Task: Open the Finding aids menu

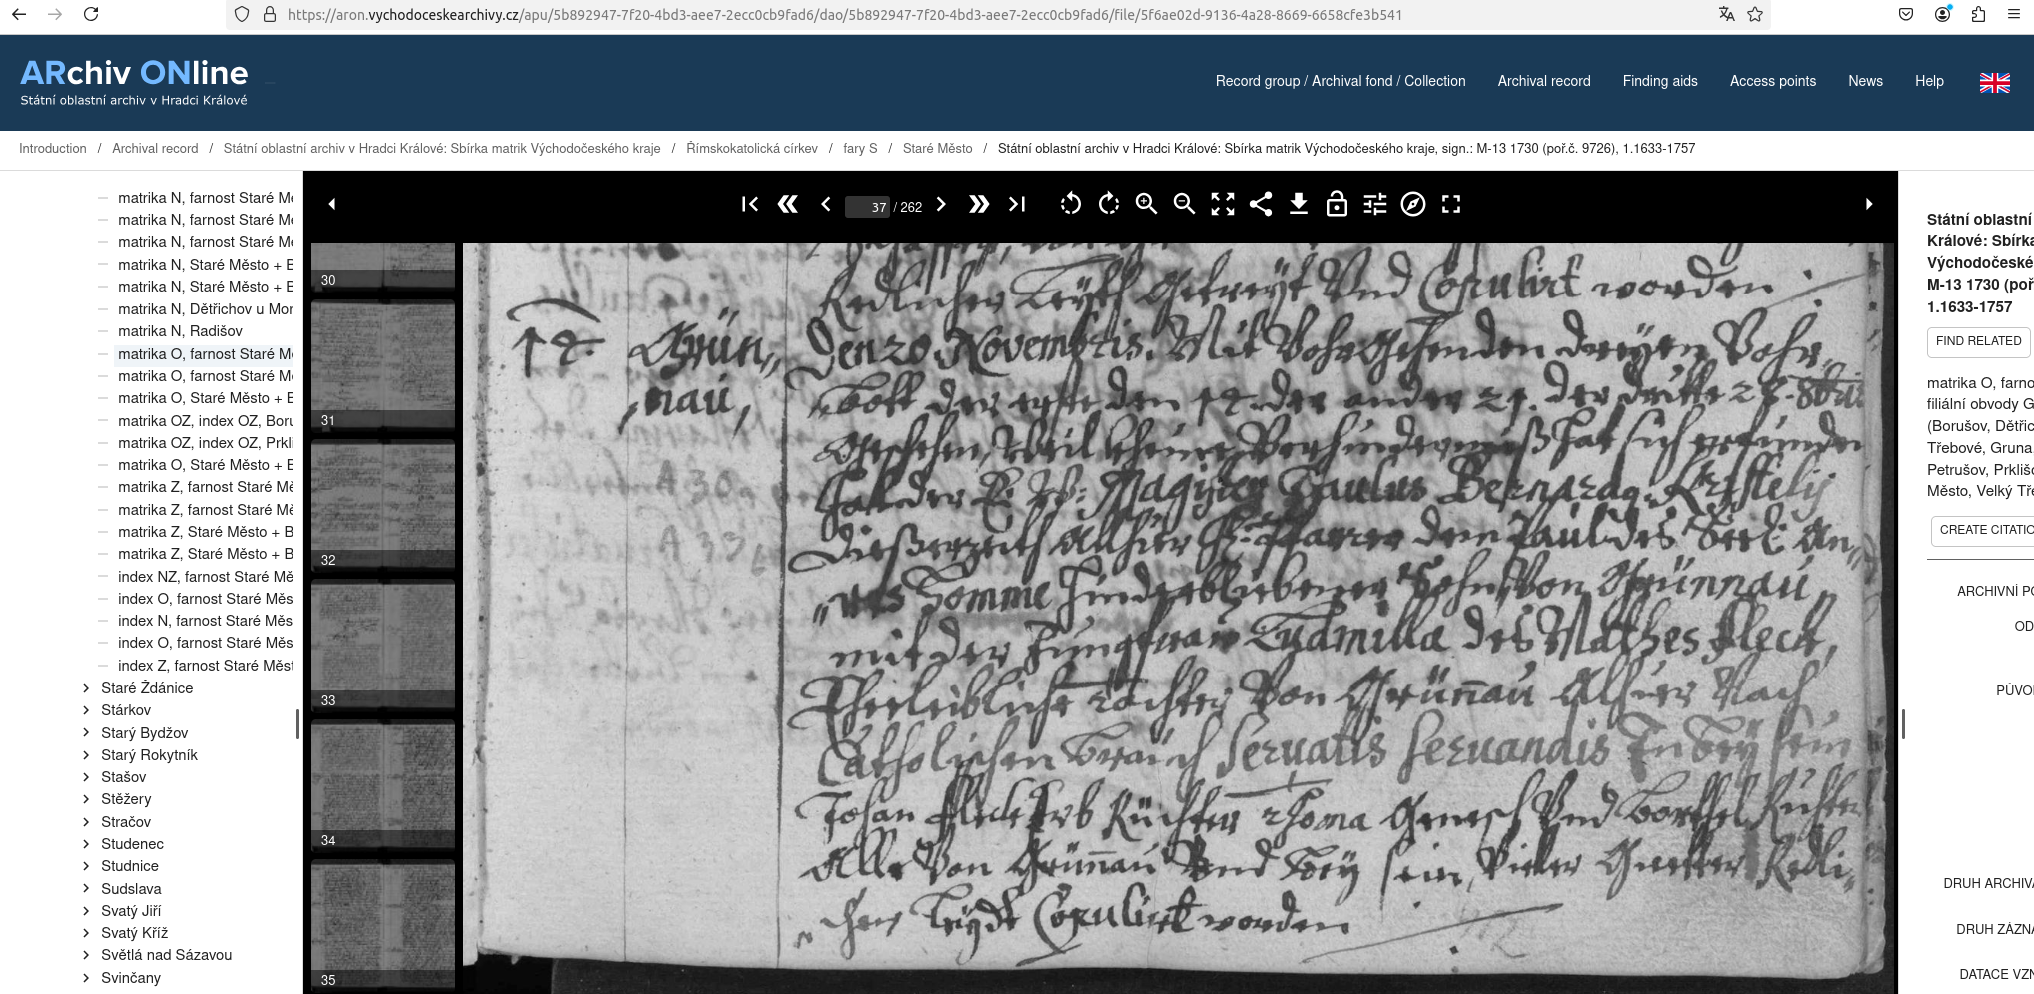Action: click(1659, 81)
